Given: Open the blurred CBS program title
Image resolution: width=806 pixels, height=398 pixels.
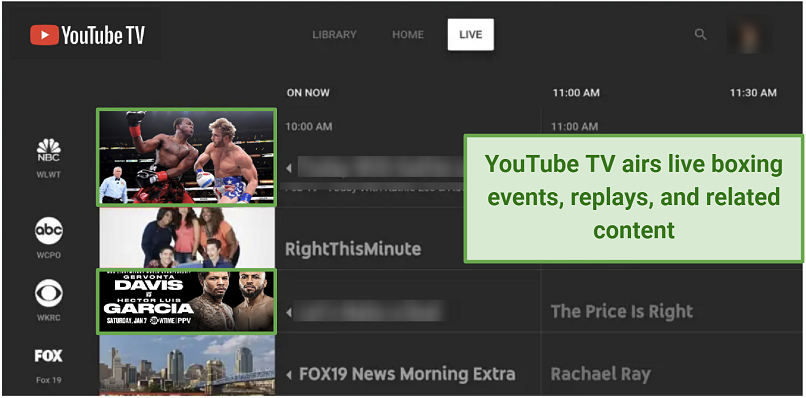Looking at the screenshot, I should [x=370, y=311].
